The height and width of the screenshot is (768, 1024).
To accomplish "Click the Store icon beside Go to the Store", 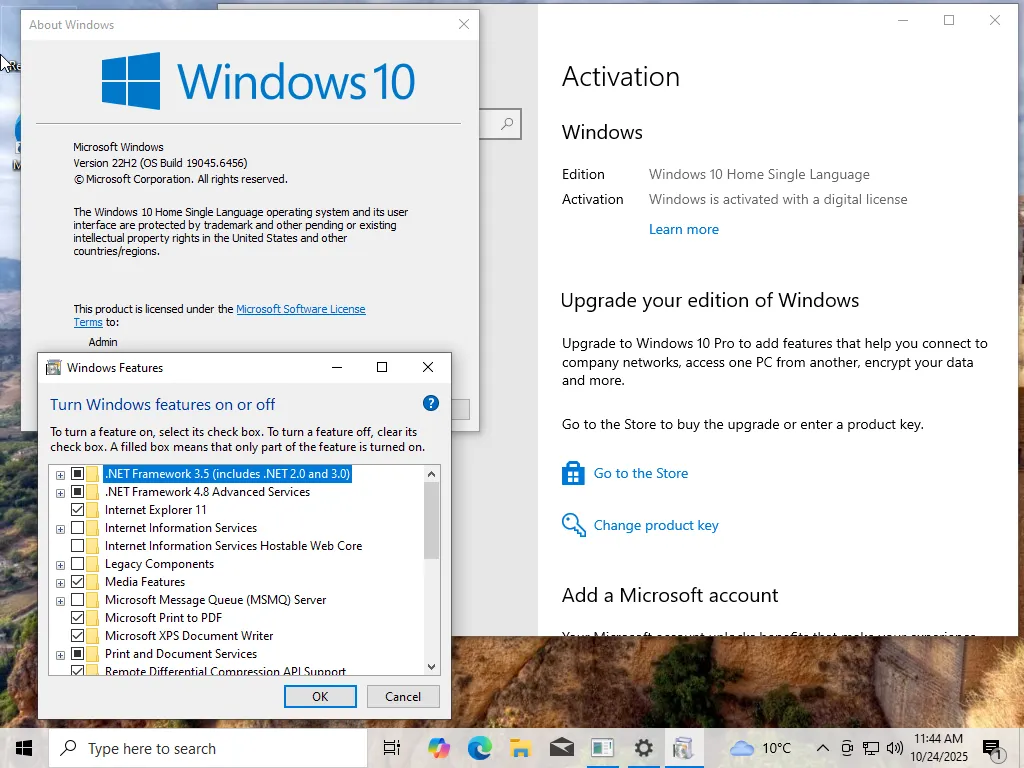I will (x=573, y=473).
